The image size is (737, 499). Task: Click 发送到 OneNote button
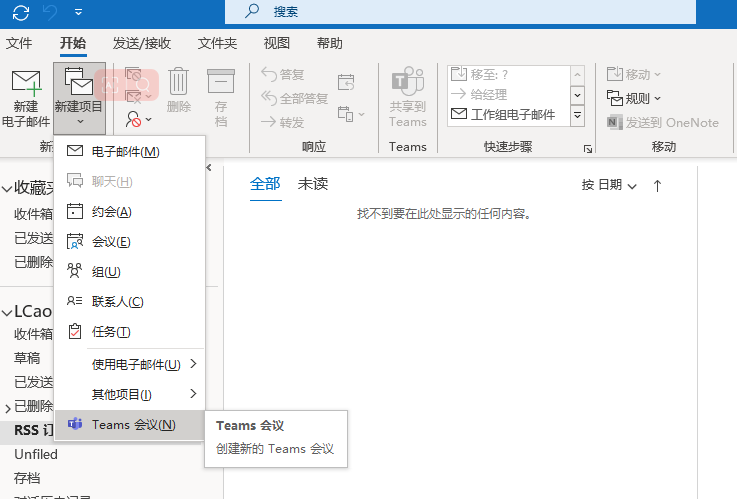coord(663,123)
